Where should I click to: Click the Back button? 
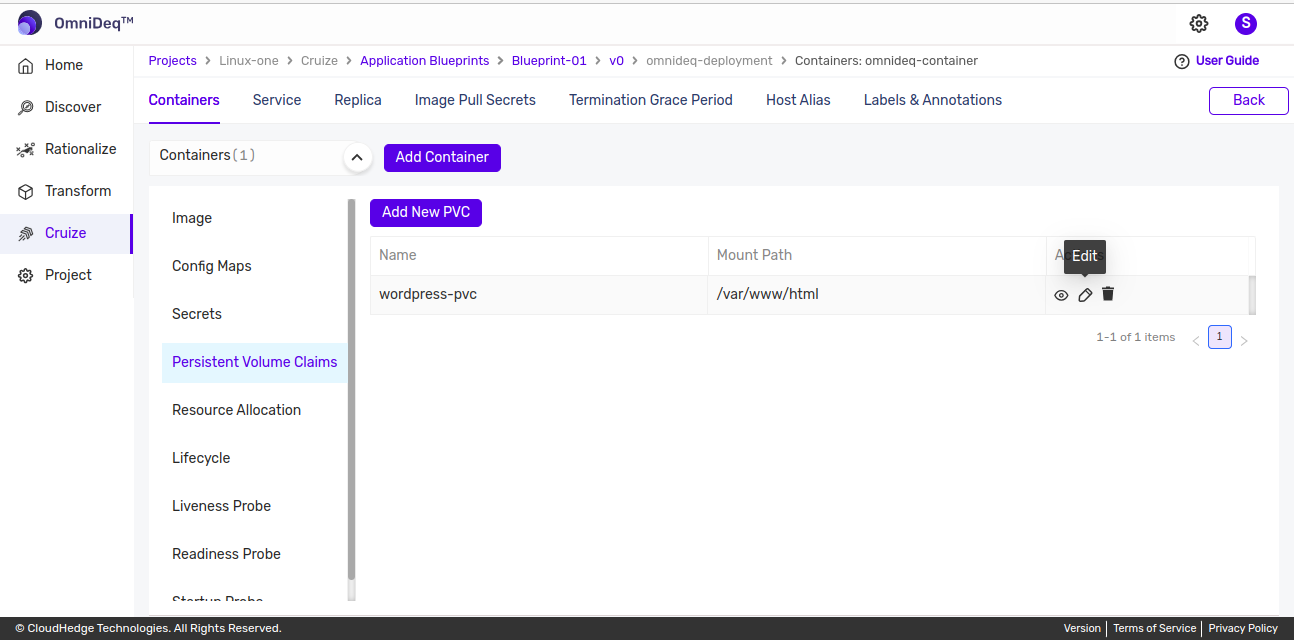(1249, 100)
